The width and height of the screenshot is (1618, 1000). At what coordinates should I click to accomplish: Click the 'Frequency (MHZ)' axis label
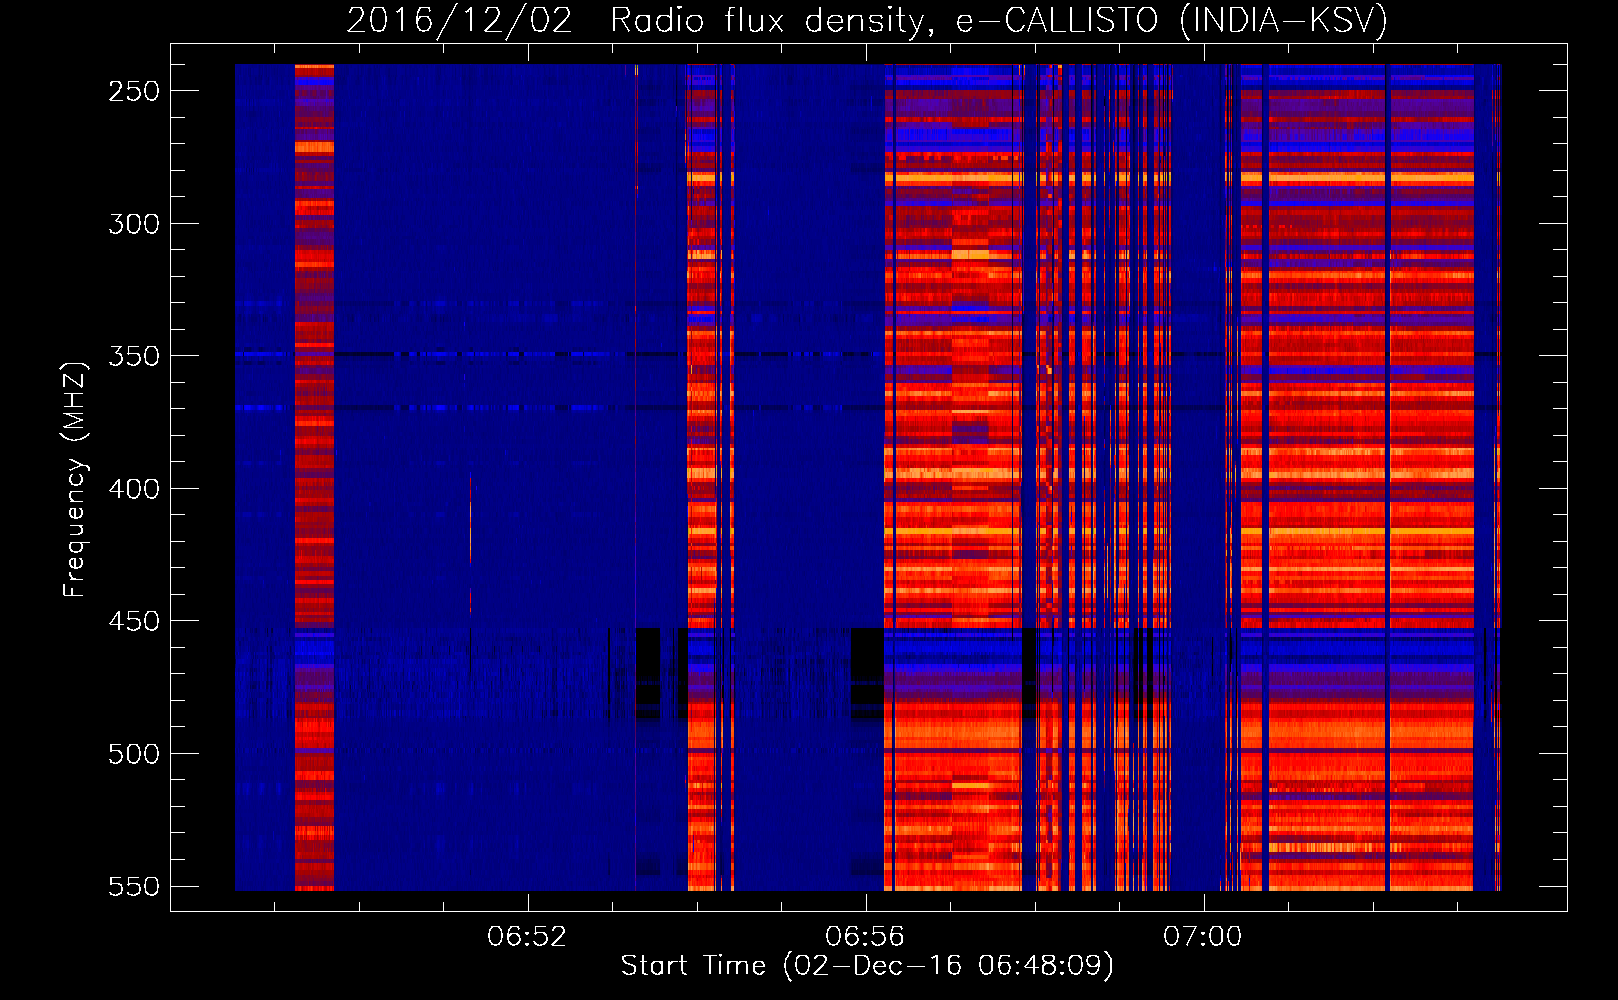(x=75, y=479)
